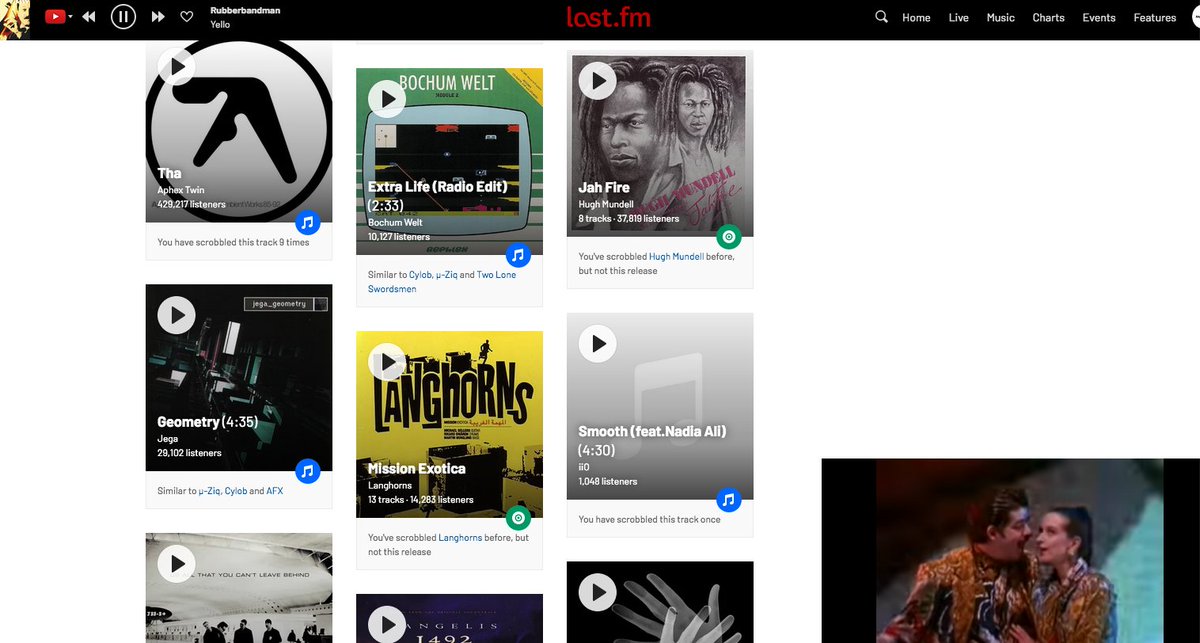
Task: Play the Tha track by Aphex Twin
Action: coord(177,67)
